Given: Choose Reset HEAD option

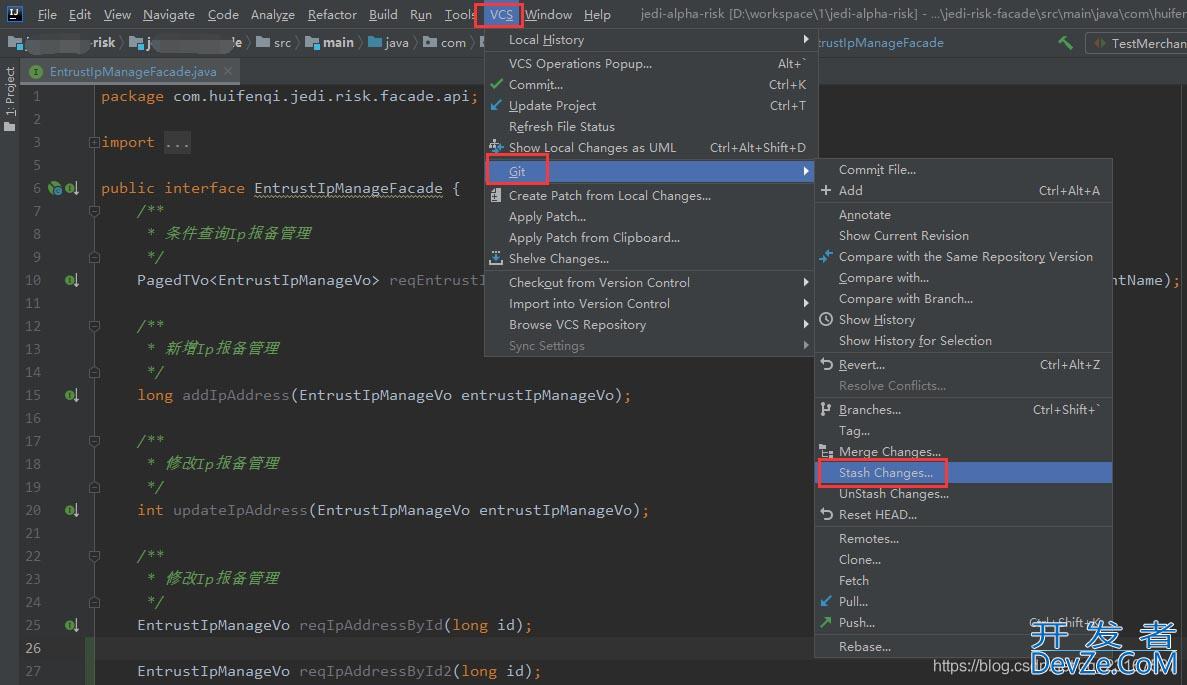Looking at the screenshot, I should (x=963, y=515).
